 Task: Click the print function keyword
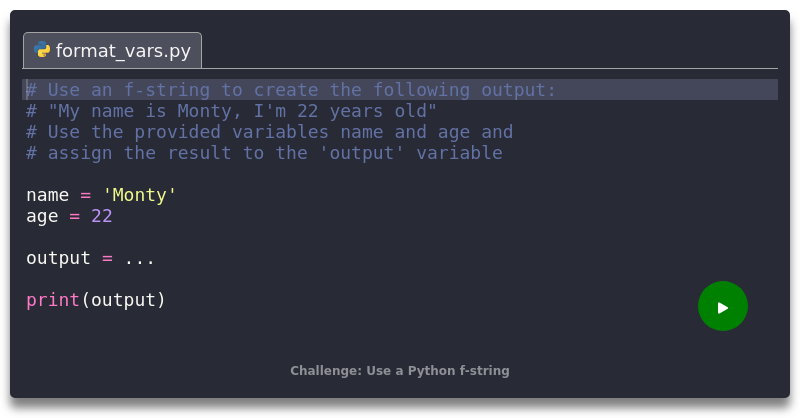pyautogui.click(x=52, y=300)
